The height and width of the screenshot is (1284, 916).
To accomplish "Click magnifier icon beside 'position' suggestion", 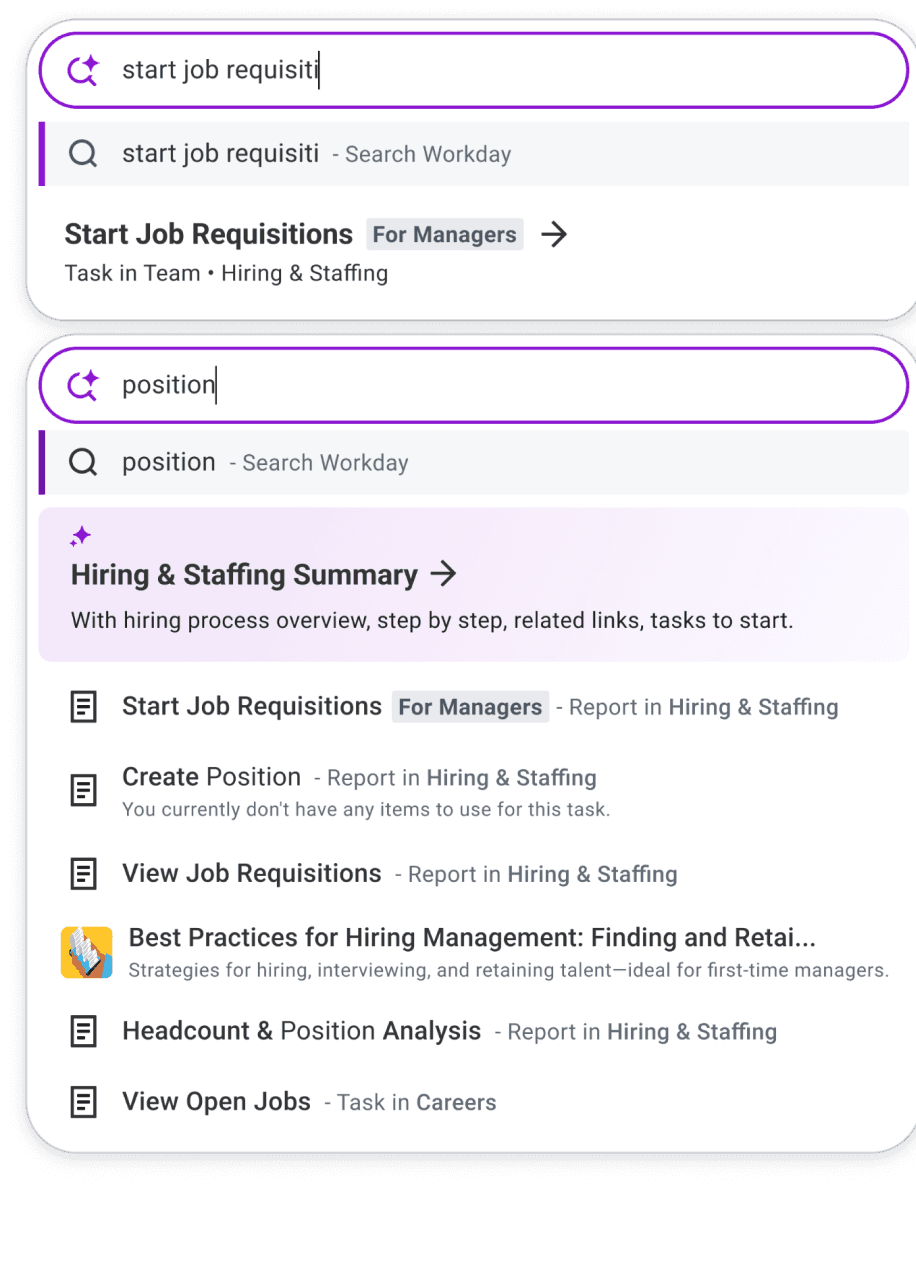I will coord(83,462).
